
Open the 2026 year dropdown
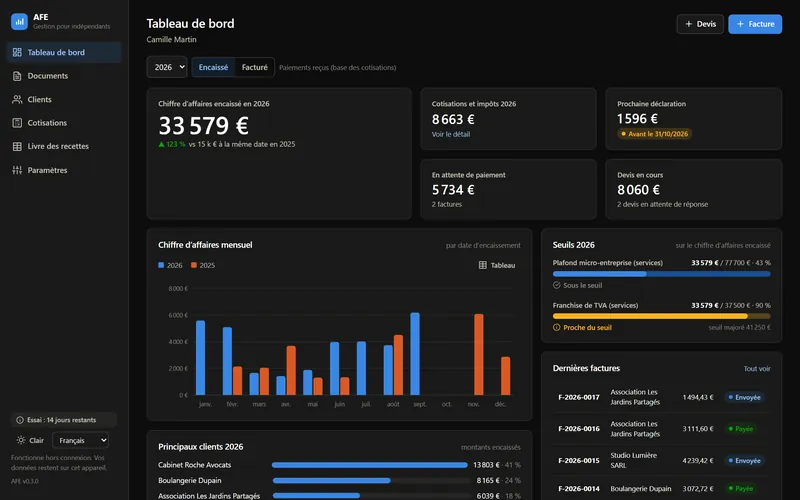click(x=167, y=67)
